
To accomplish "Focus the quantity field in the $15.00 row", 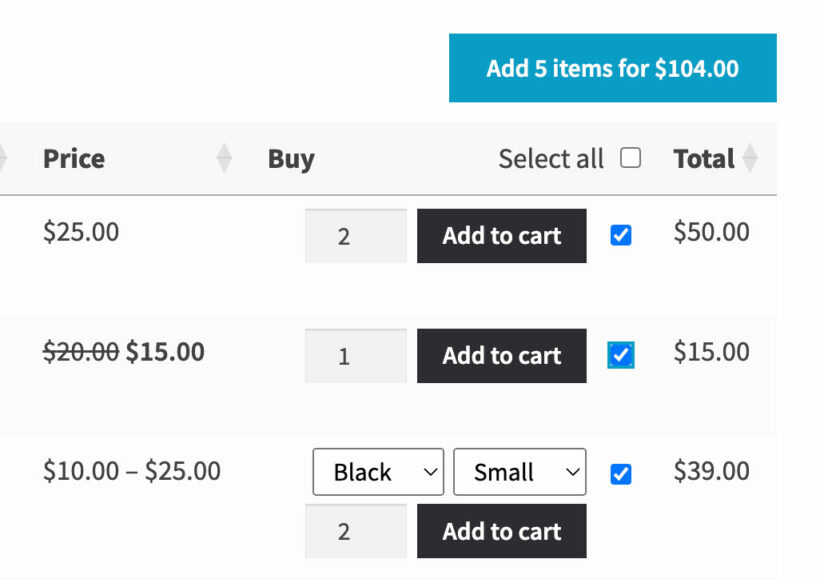I will tap(355, 356).
